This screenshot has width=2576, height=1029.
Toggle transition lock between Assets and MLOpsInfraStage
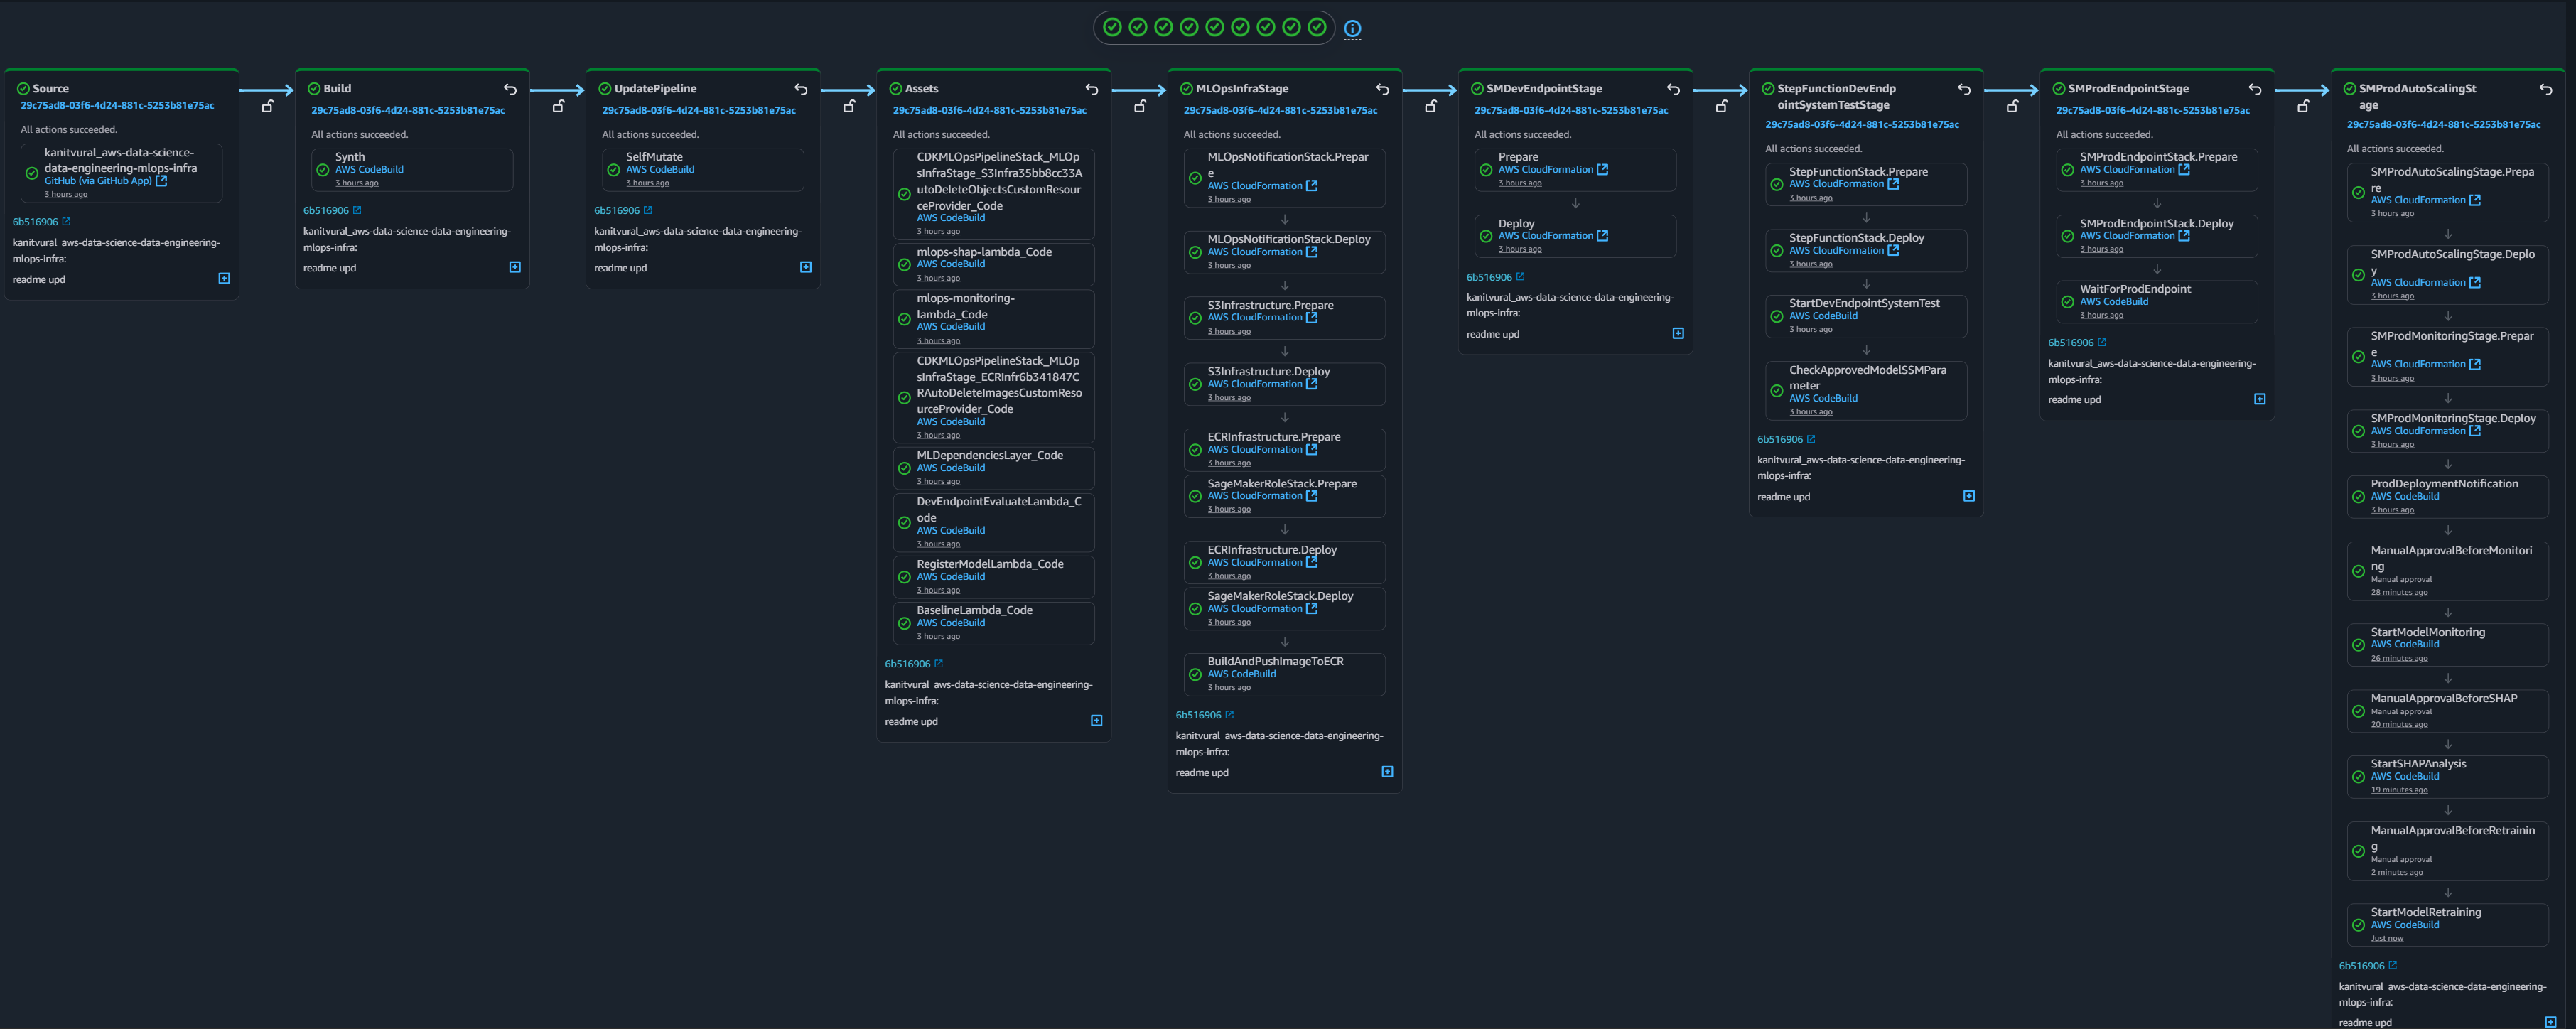(1140, 106)
